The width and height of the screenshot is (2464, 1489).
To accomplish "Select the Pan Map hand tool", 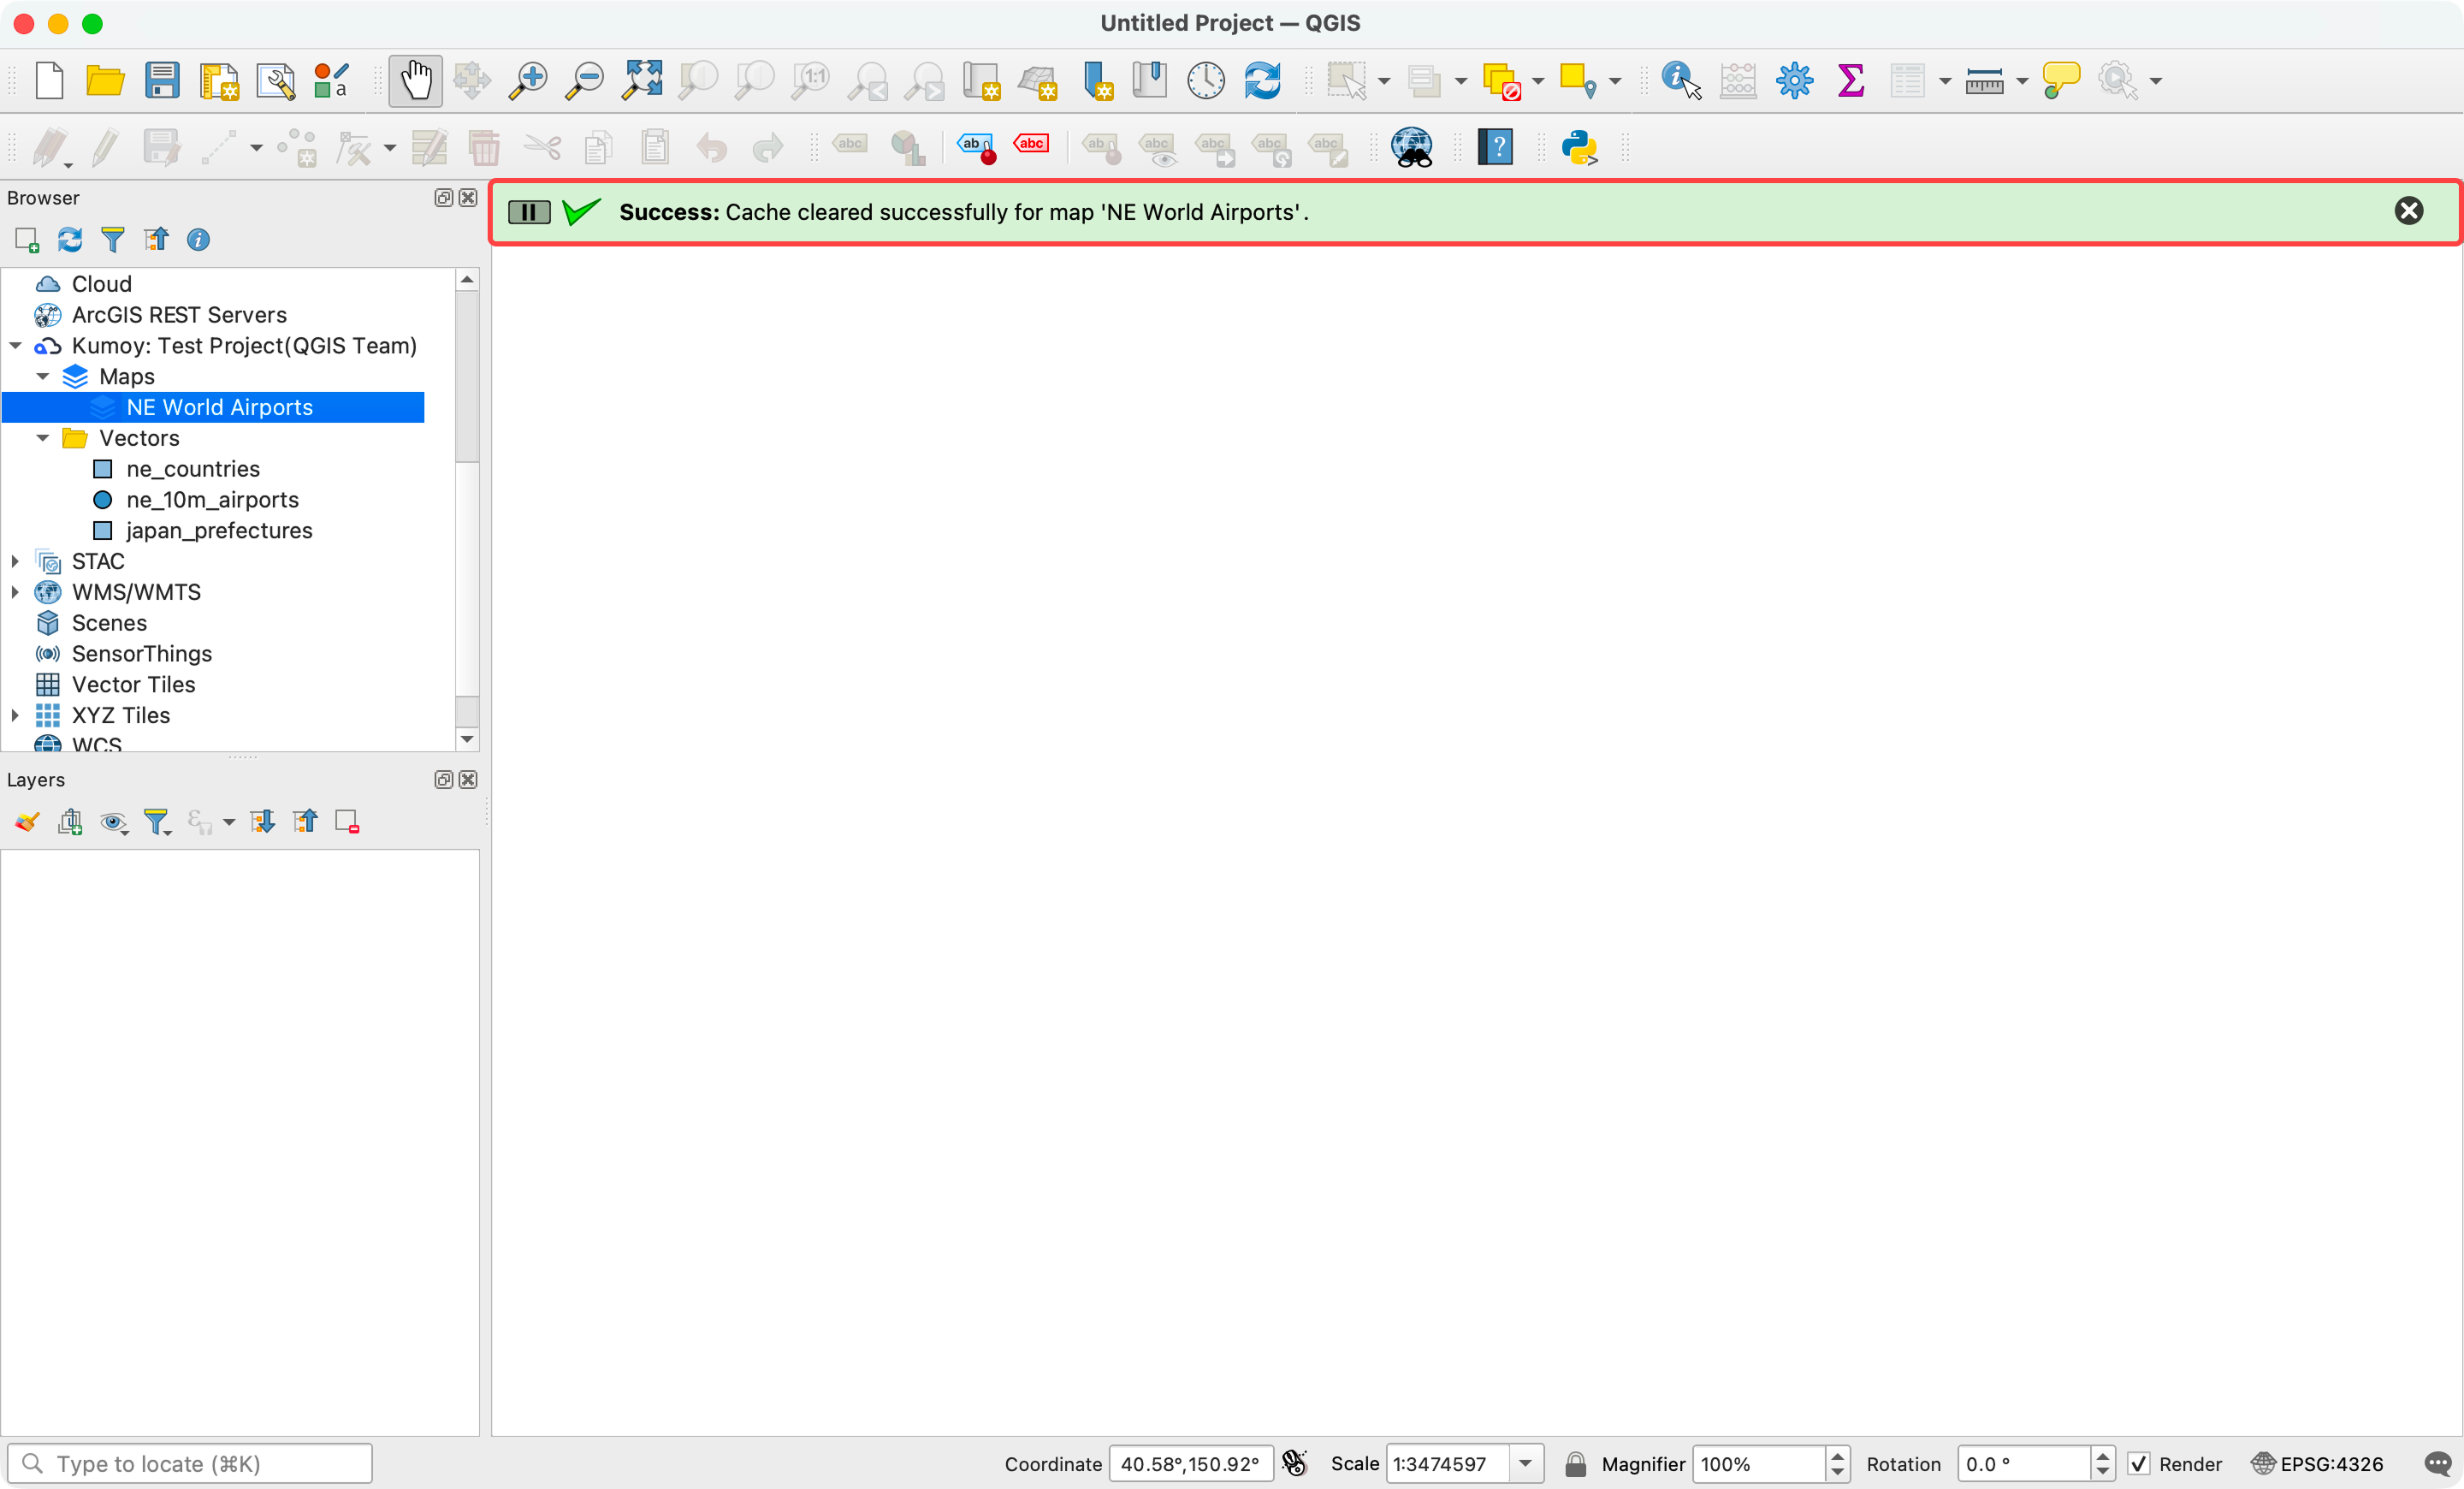I will pos(415,80).
